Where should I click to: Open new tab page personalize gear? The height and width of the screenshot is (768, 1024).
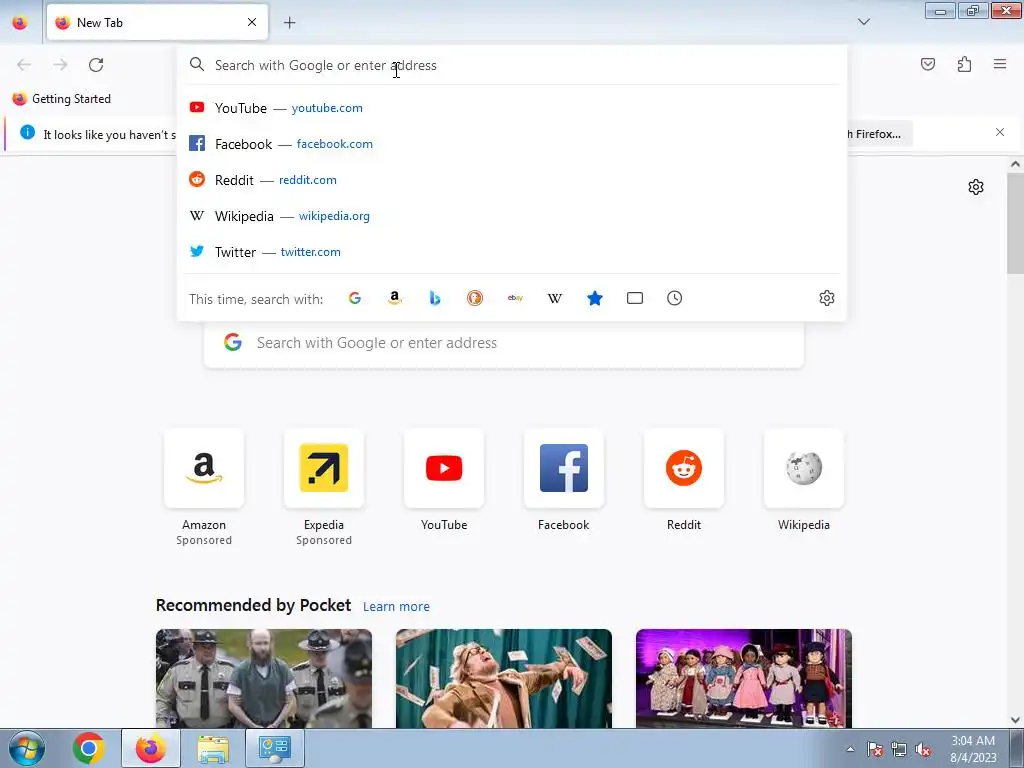(x=976, y=187)
